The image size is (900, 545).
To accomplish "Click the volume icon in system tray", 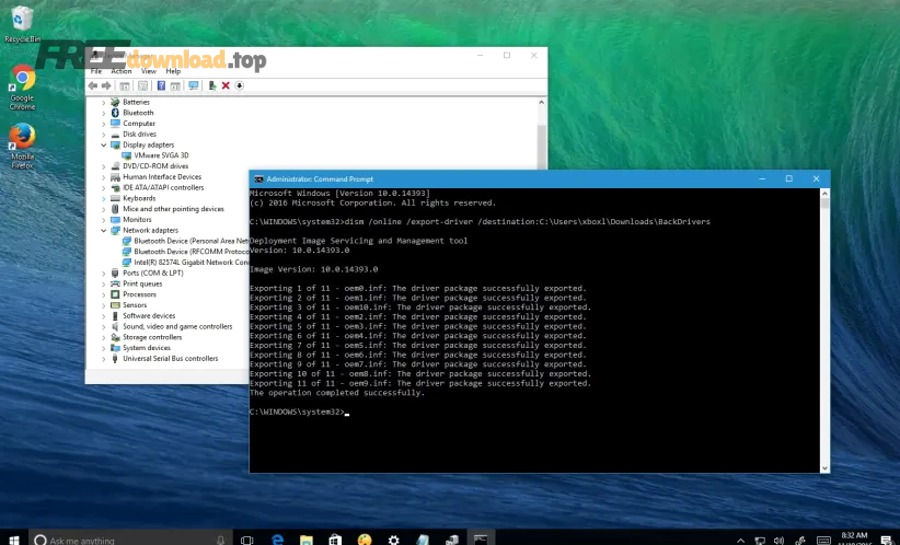I will pyautogui.click(x=779, y=540).
